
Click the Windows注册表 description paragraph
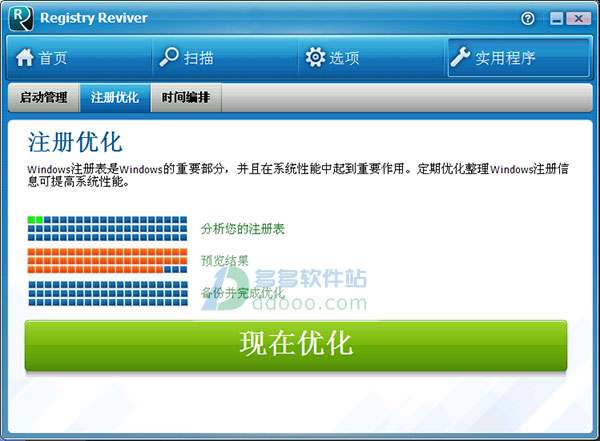point(298,175)
